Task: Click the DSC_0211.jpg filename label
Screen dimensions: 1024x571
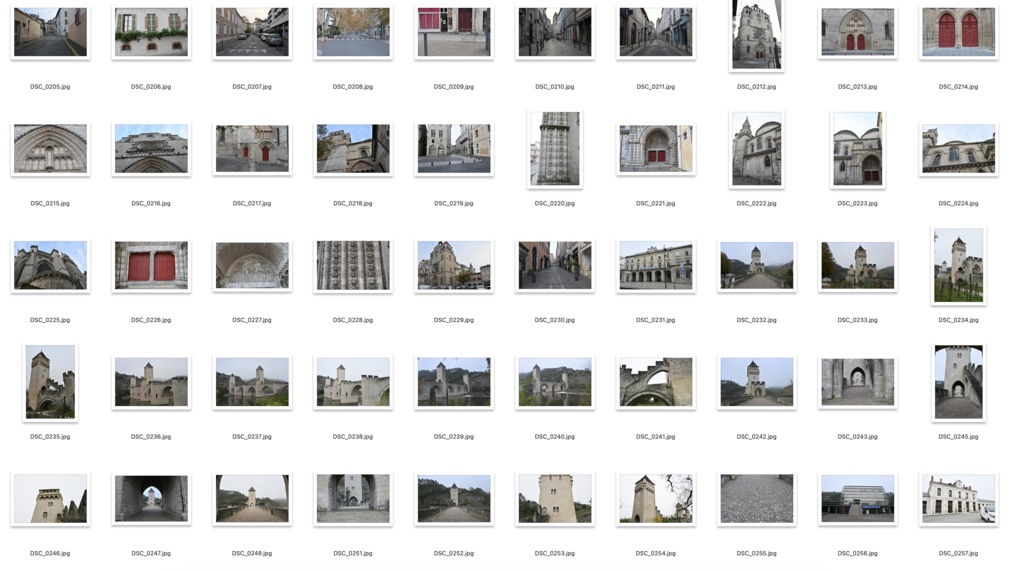Action: (x=656, y=86)
